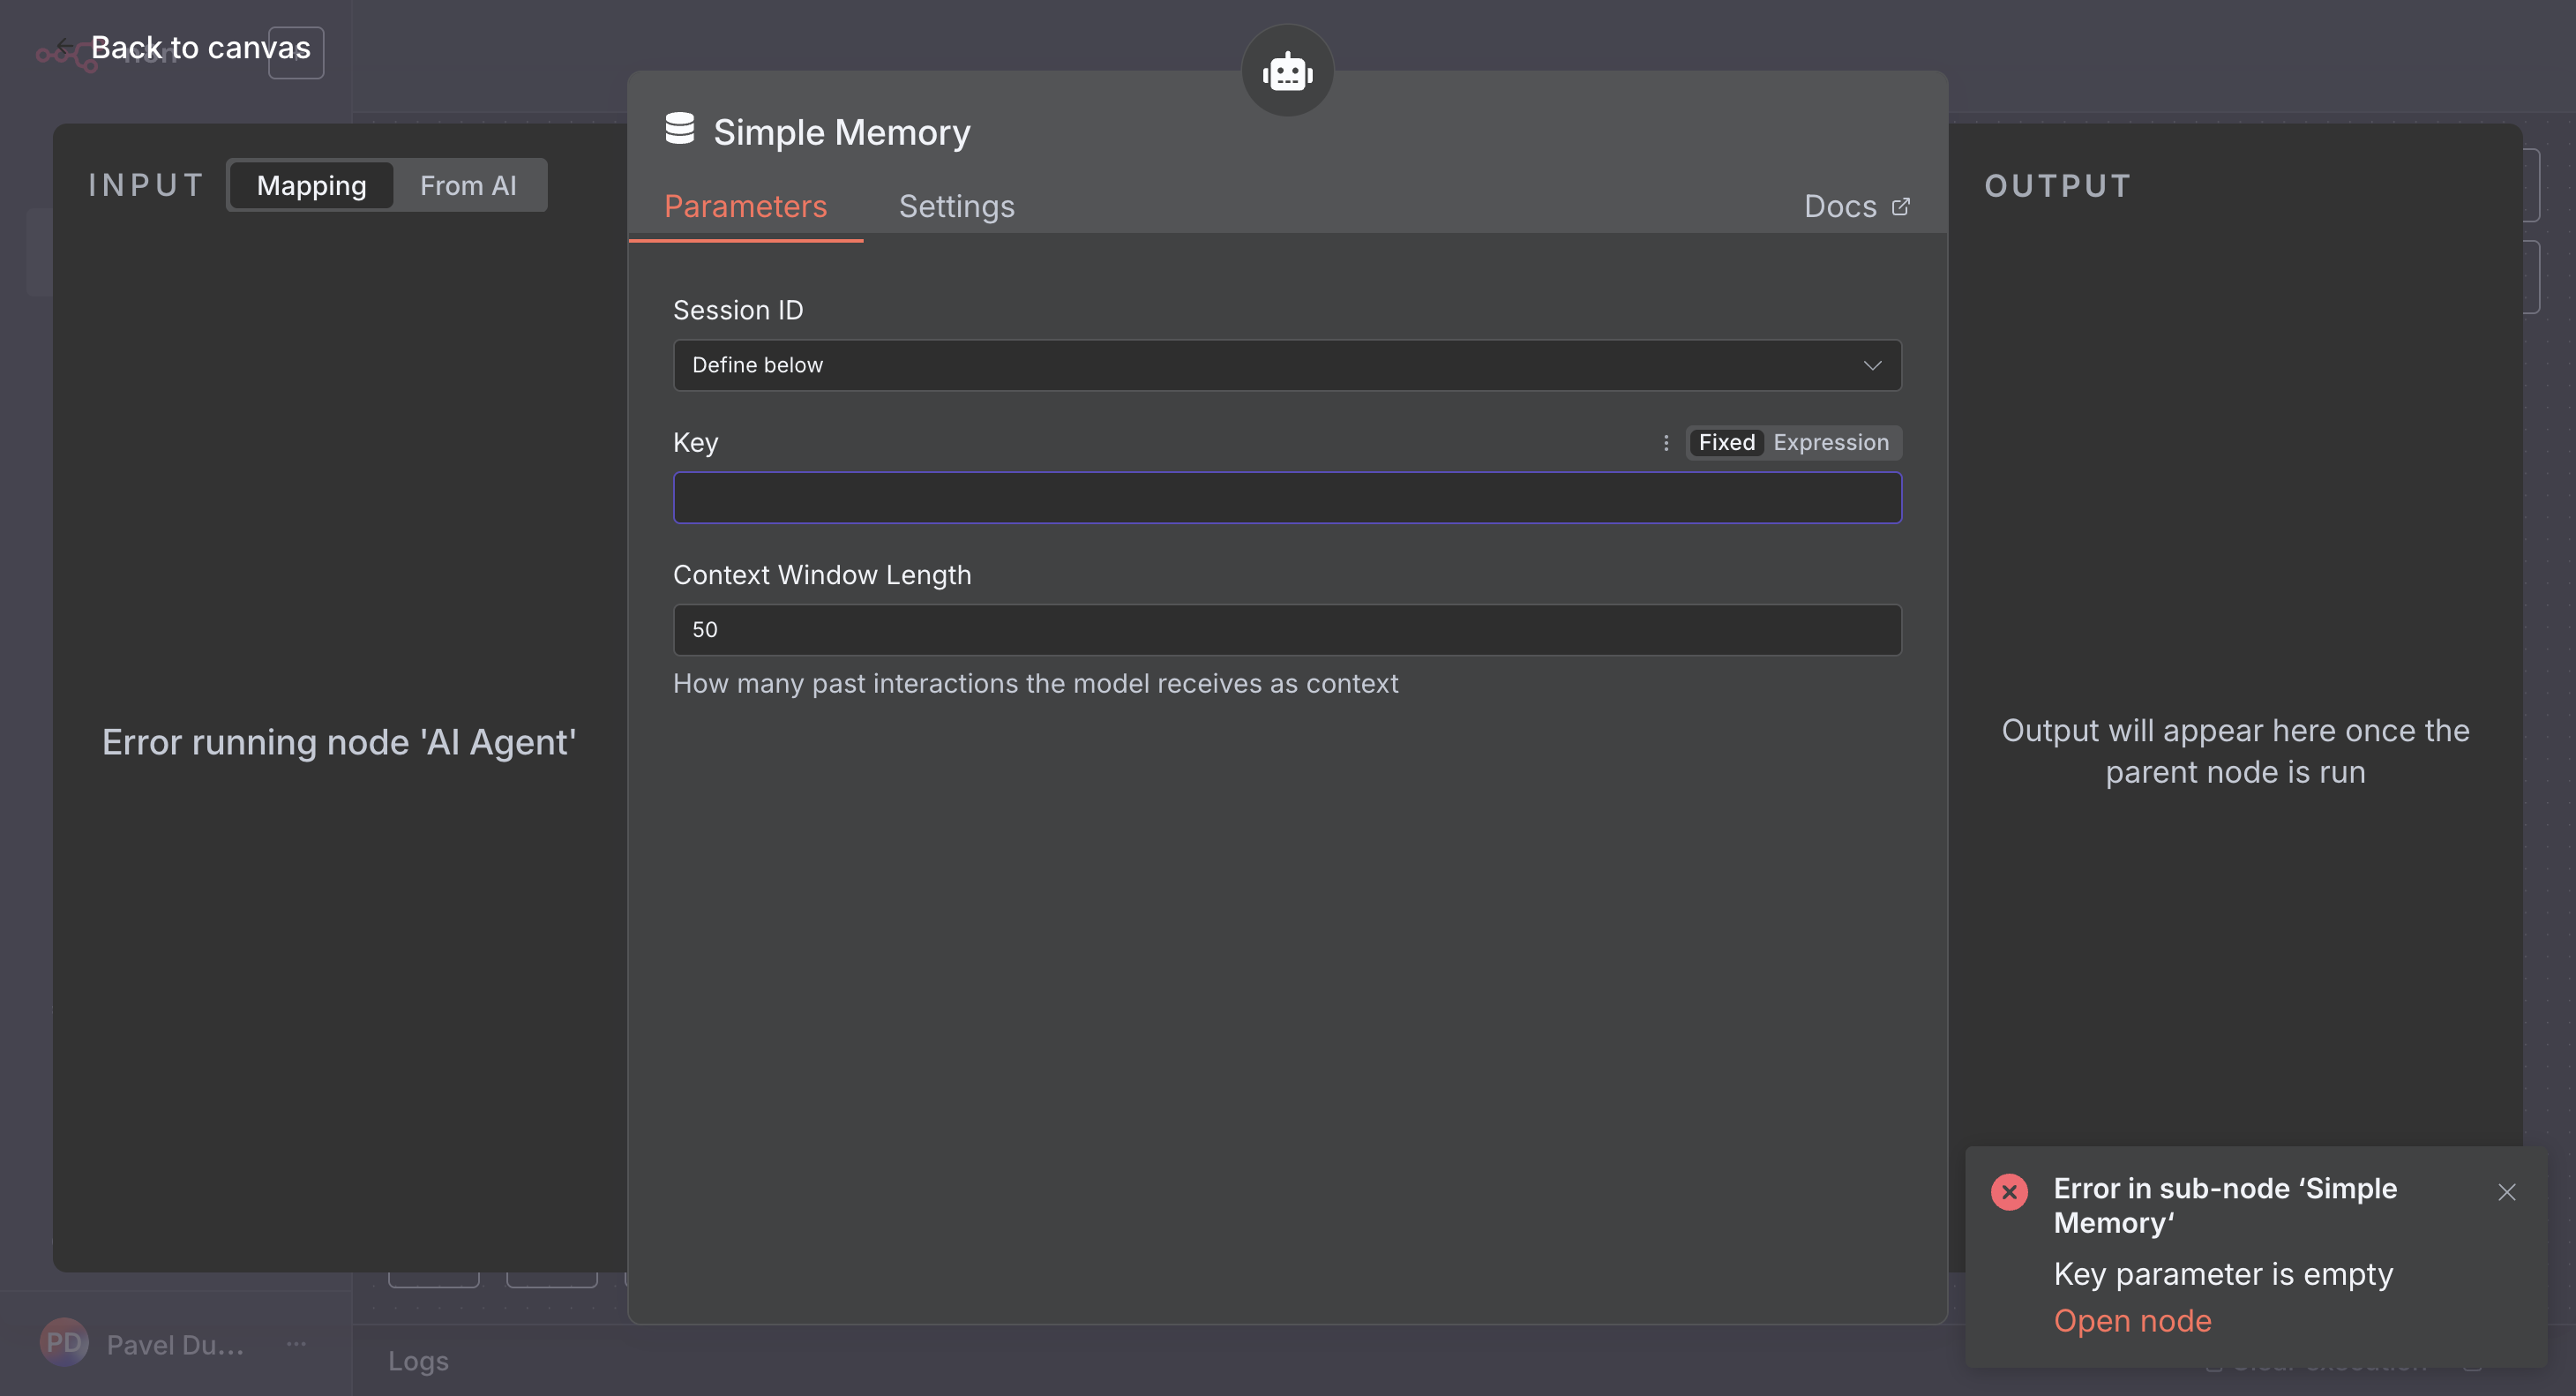Open Key parameter options dots menu
Viewport: 2576px width, 1396px height.
point(1666,443)
